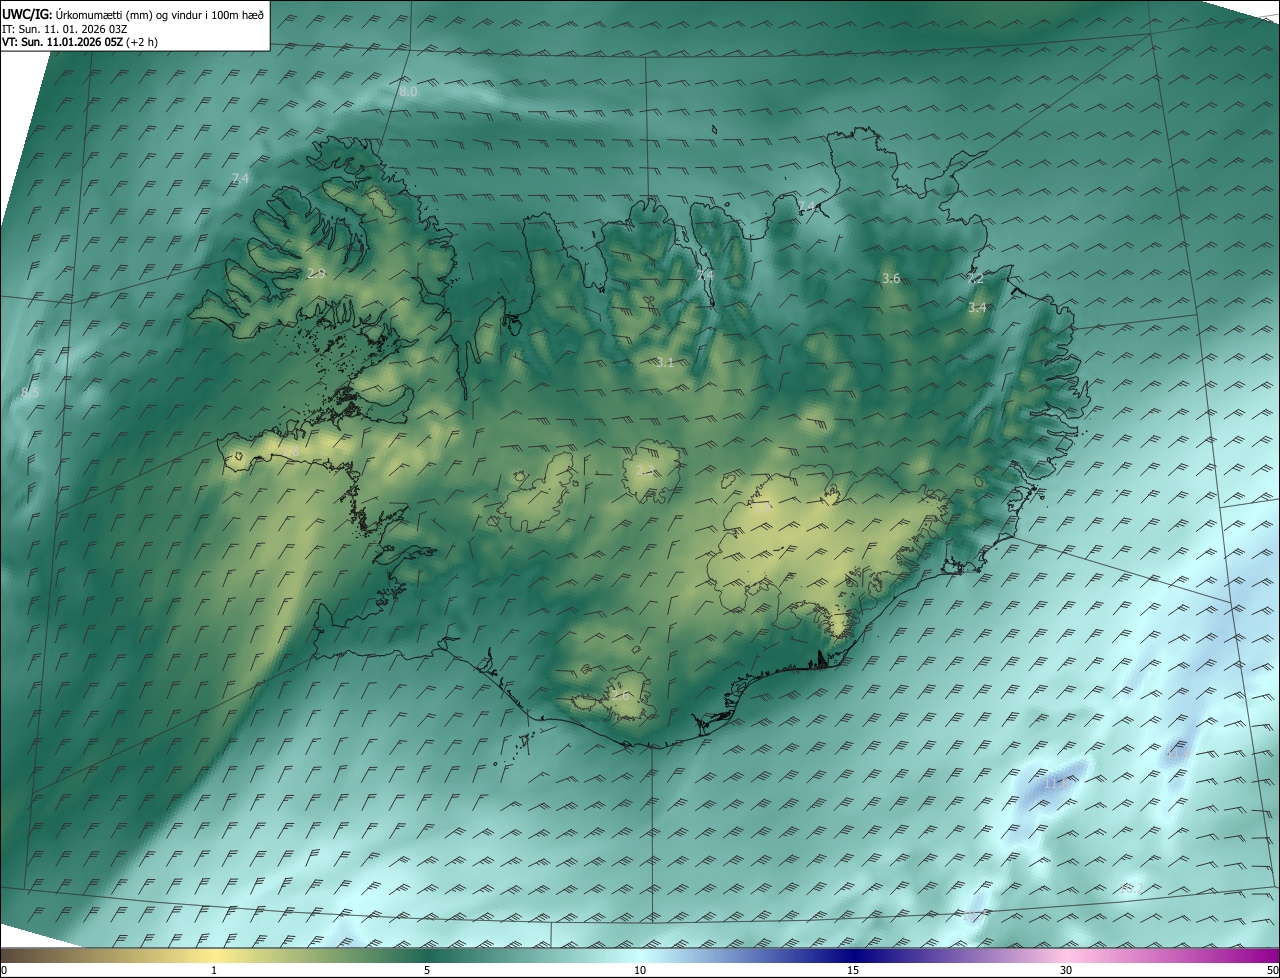Image resolution: width=1280 pixels, height=978 pixels.
Task: Click the 'VT: Sun. 11.01.2026 05Z (+2 h)' line
Action: click(x=80, y=42)
